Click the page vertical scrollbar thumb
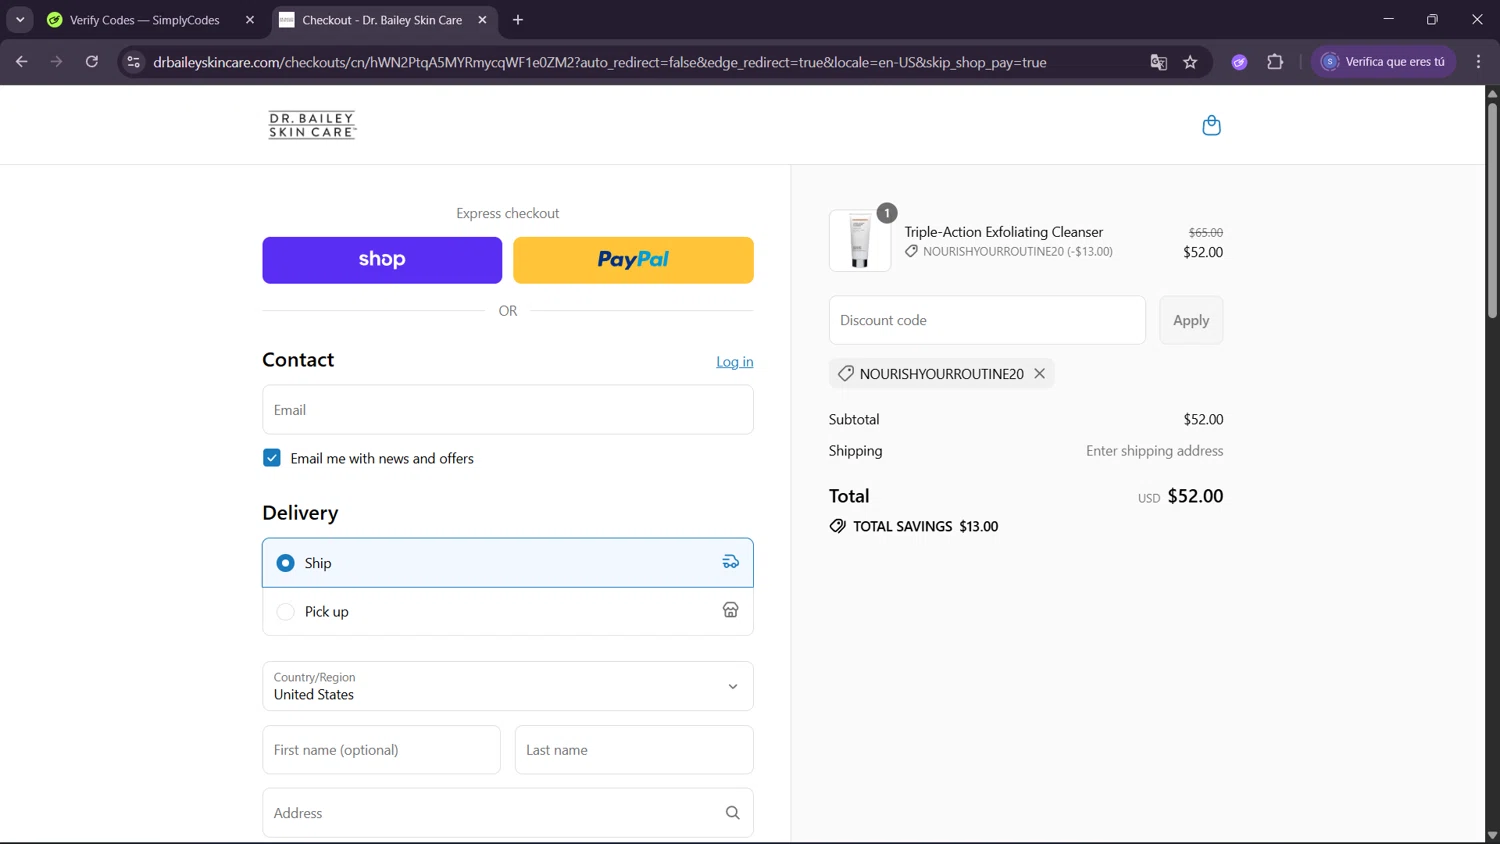 pos(1492,210)
